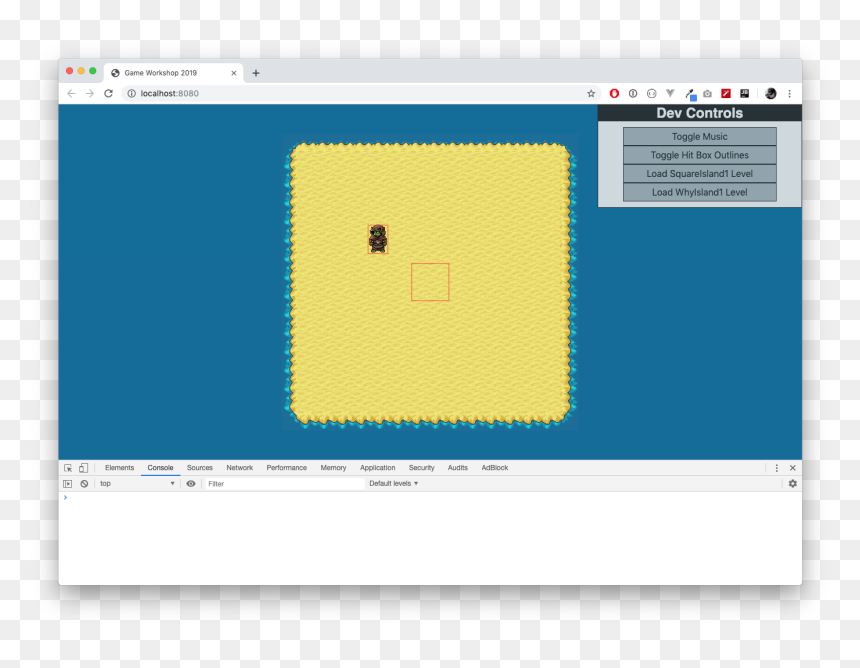Viewport: 860px width, 668px height.
Task: Bookmark this page with star icon
Action: coord(591,93)
